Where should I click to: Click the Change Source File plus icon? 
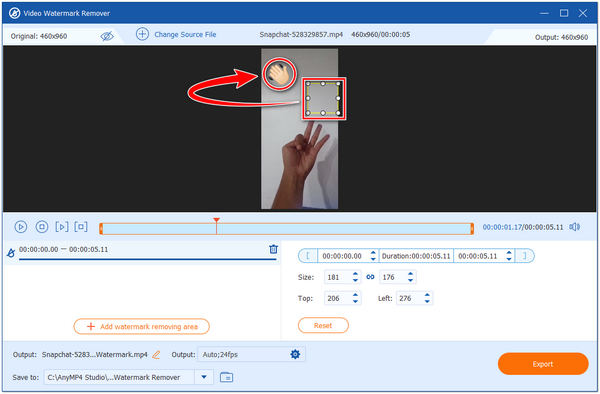click(x=142, y=34)
